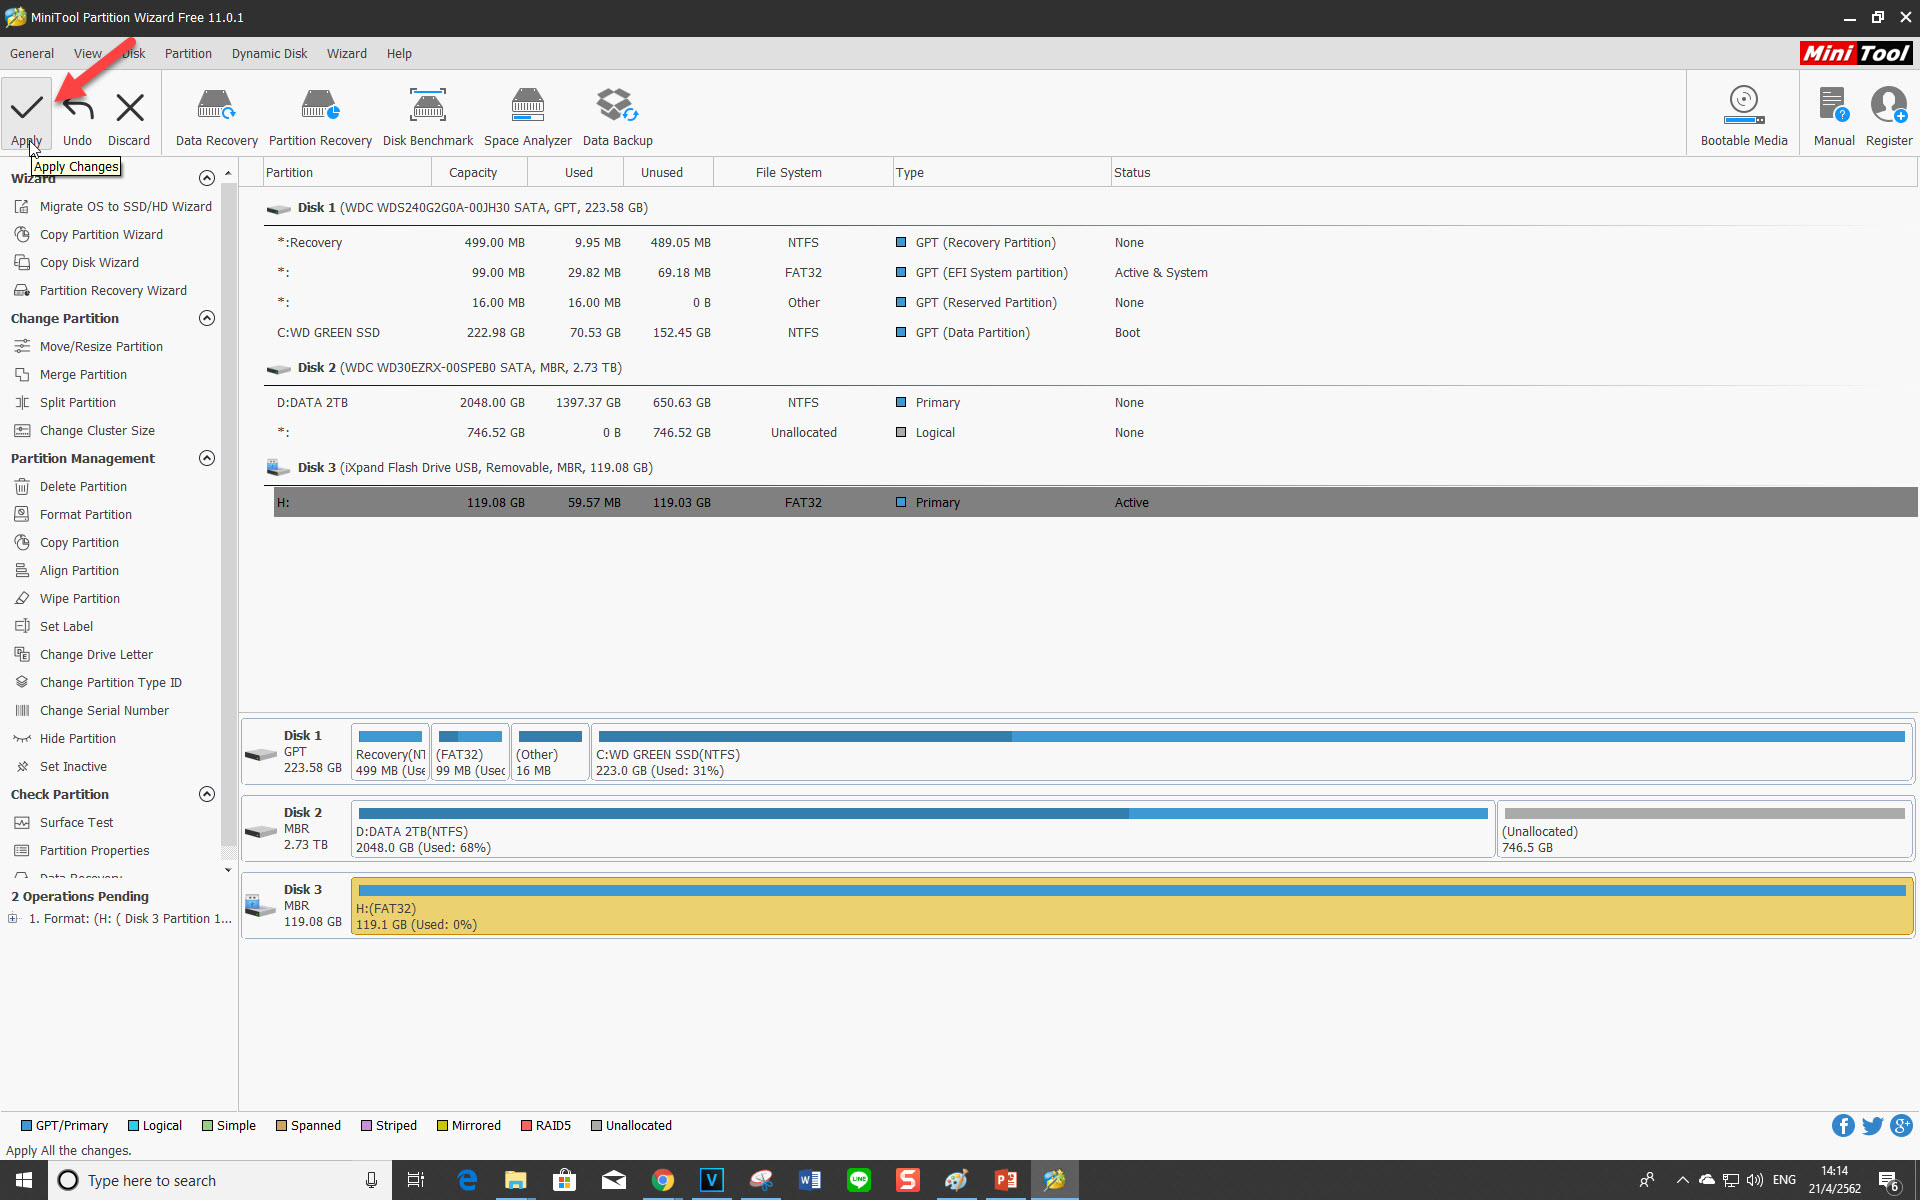Click the Register icon
The height and width of the screenshot is (1200, 1920).
(x=1889, y=104)
